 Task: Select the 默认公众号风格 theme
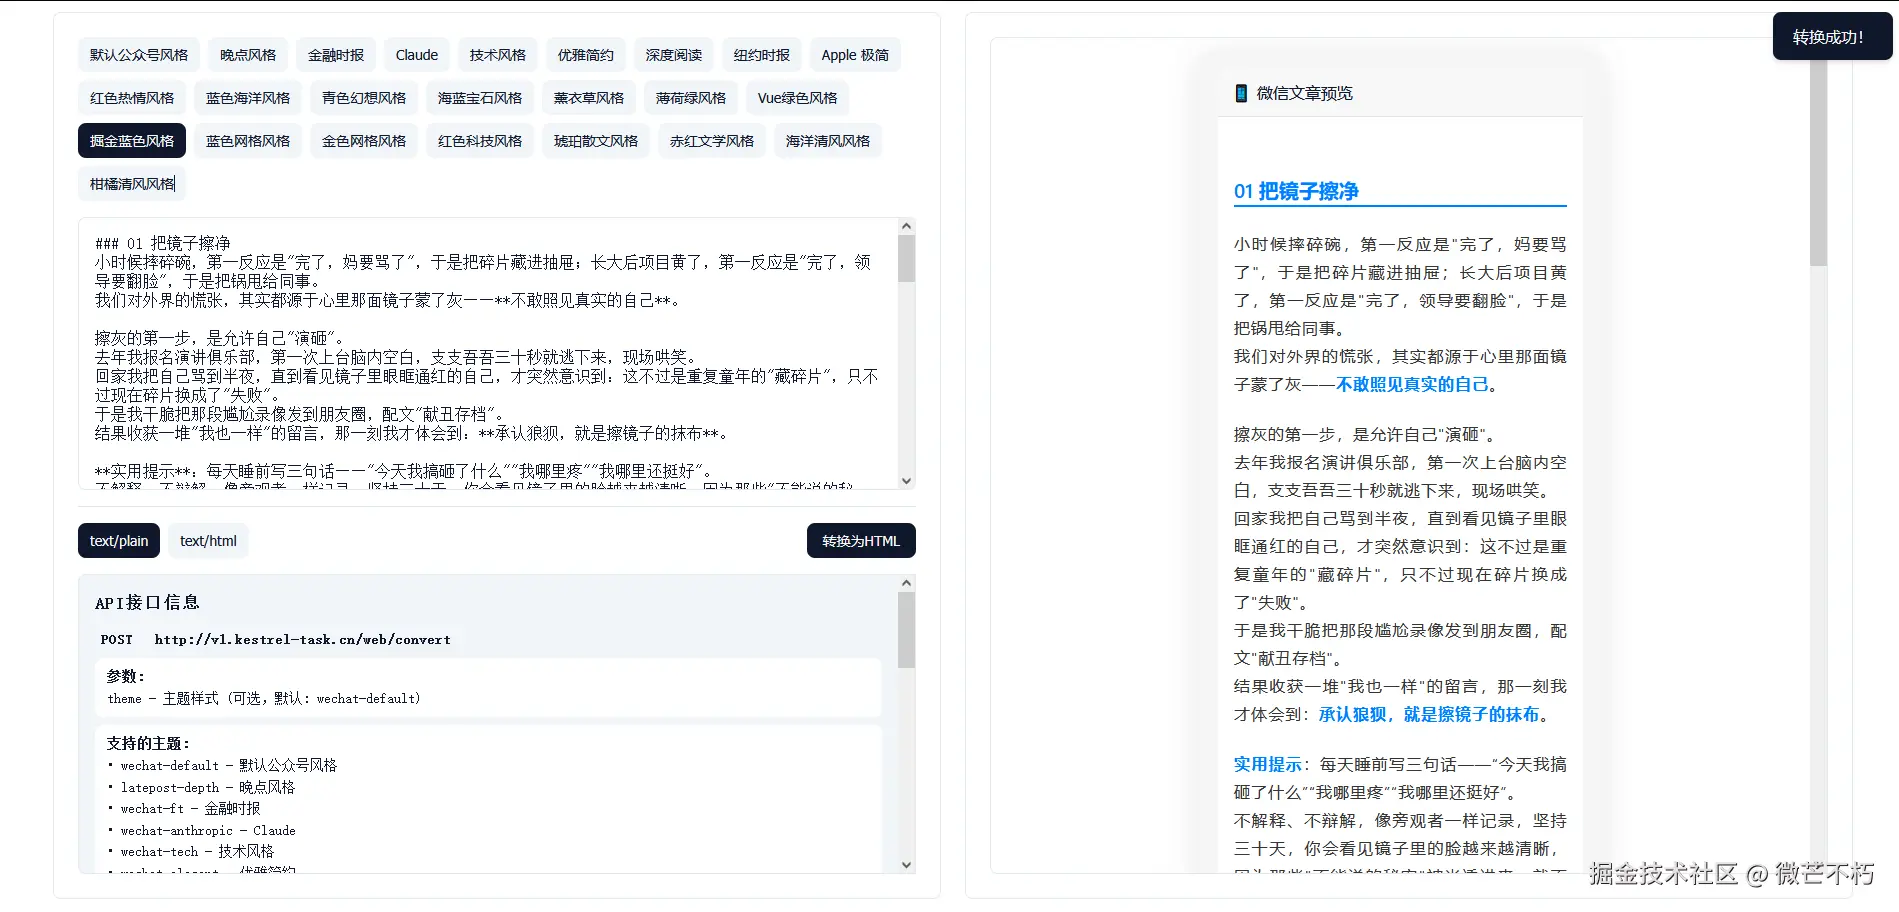pos(139,55)
